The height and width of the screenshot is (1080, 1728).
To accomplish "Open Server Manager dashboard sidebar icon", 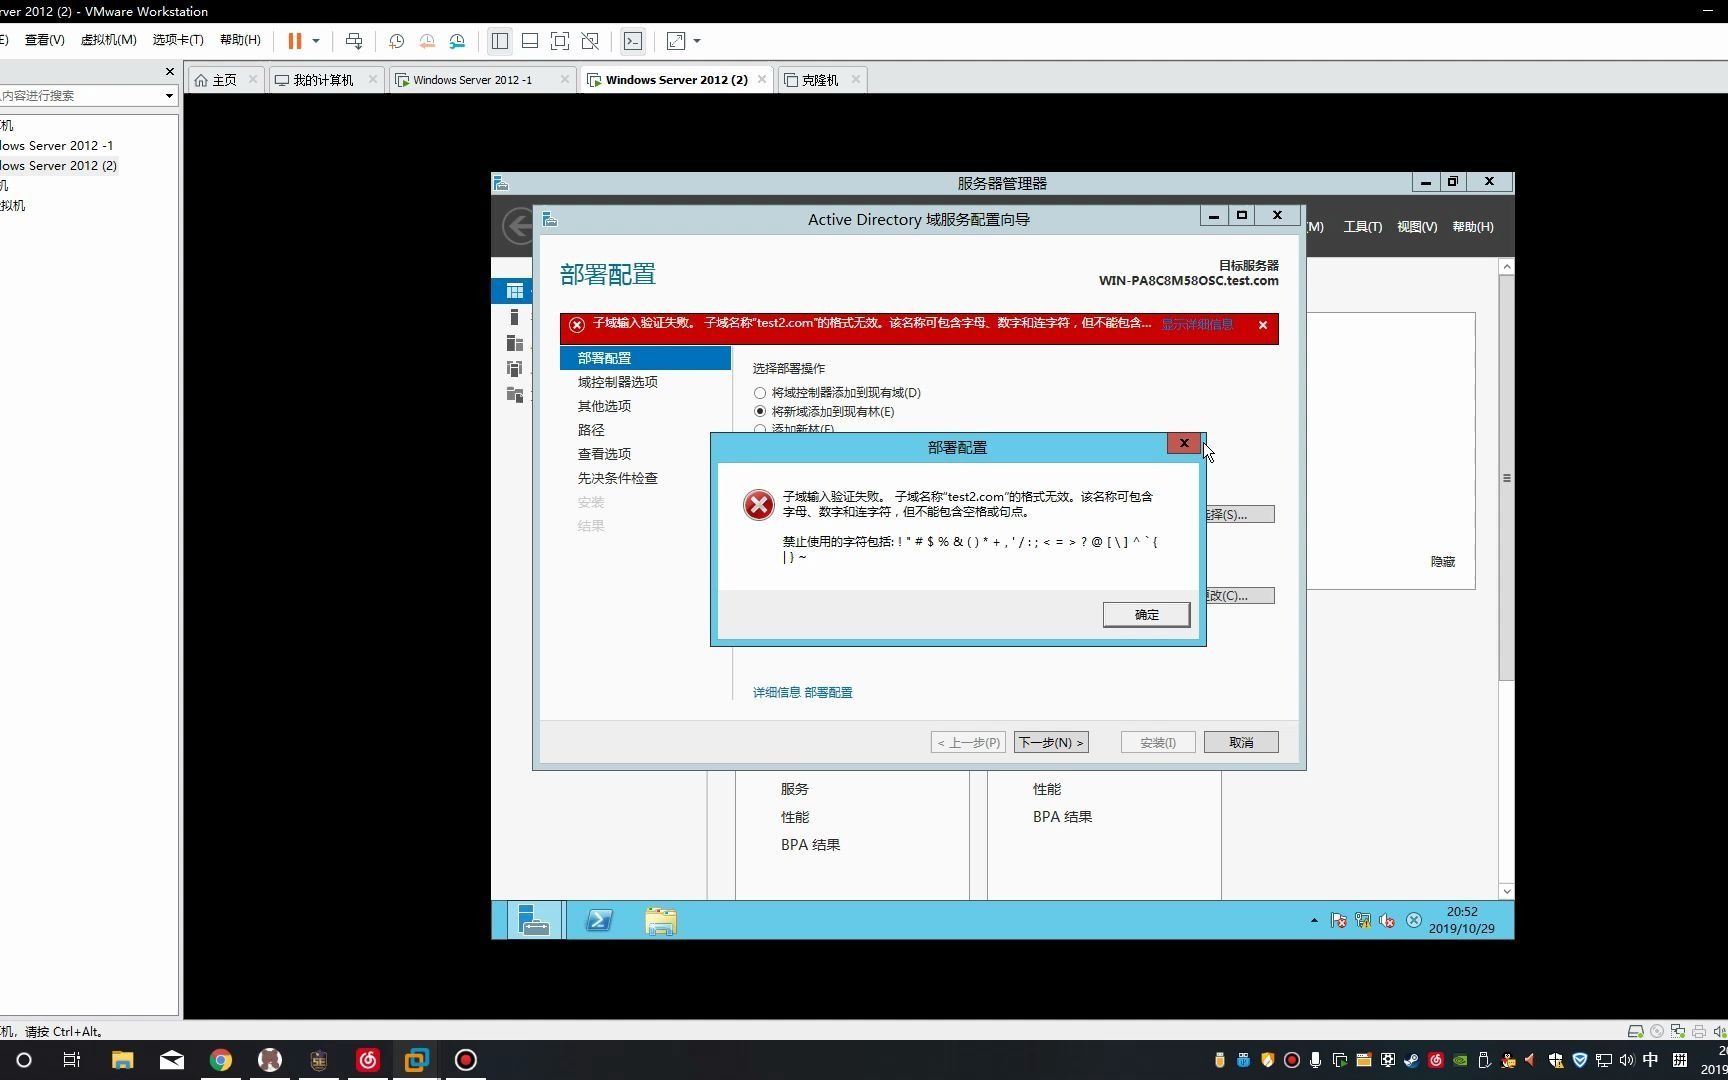I will pyautogui.click(x=514, y=291).
